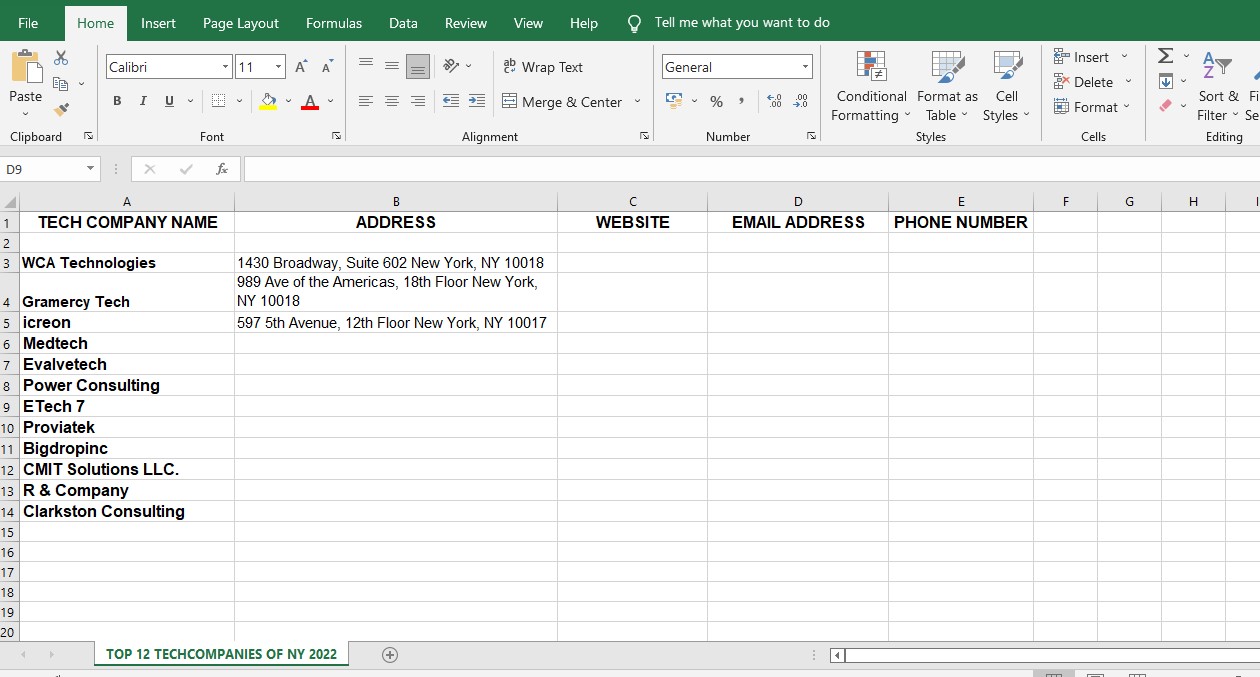The height and width of the screenshot is (677, 1260).
Task: Click the Copy icon in Clipboard group
Action: coord(61,84)
